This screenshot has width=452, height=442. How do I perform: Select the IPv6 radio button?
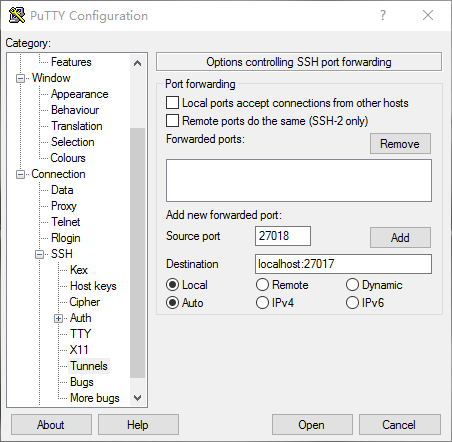[352, 303]
